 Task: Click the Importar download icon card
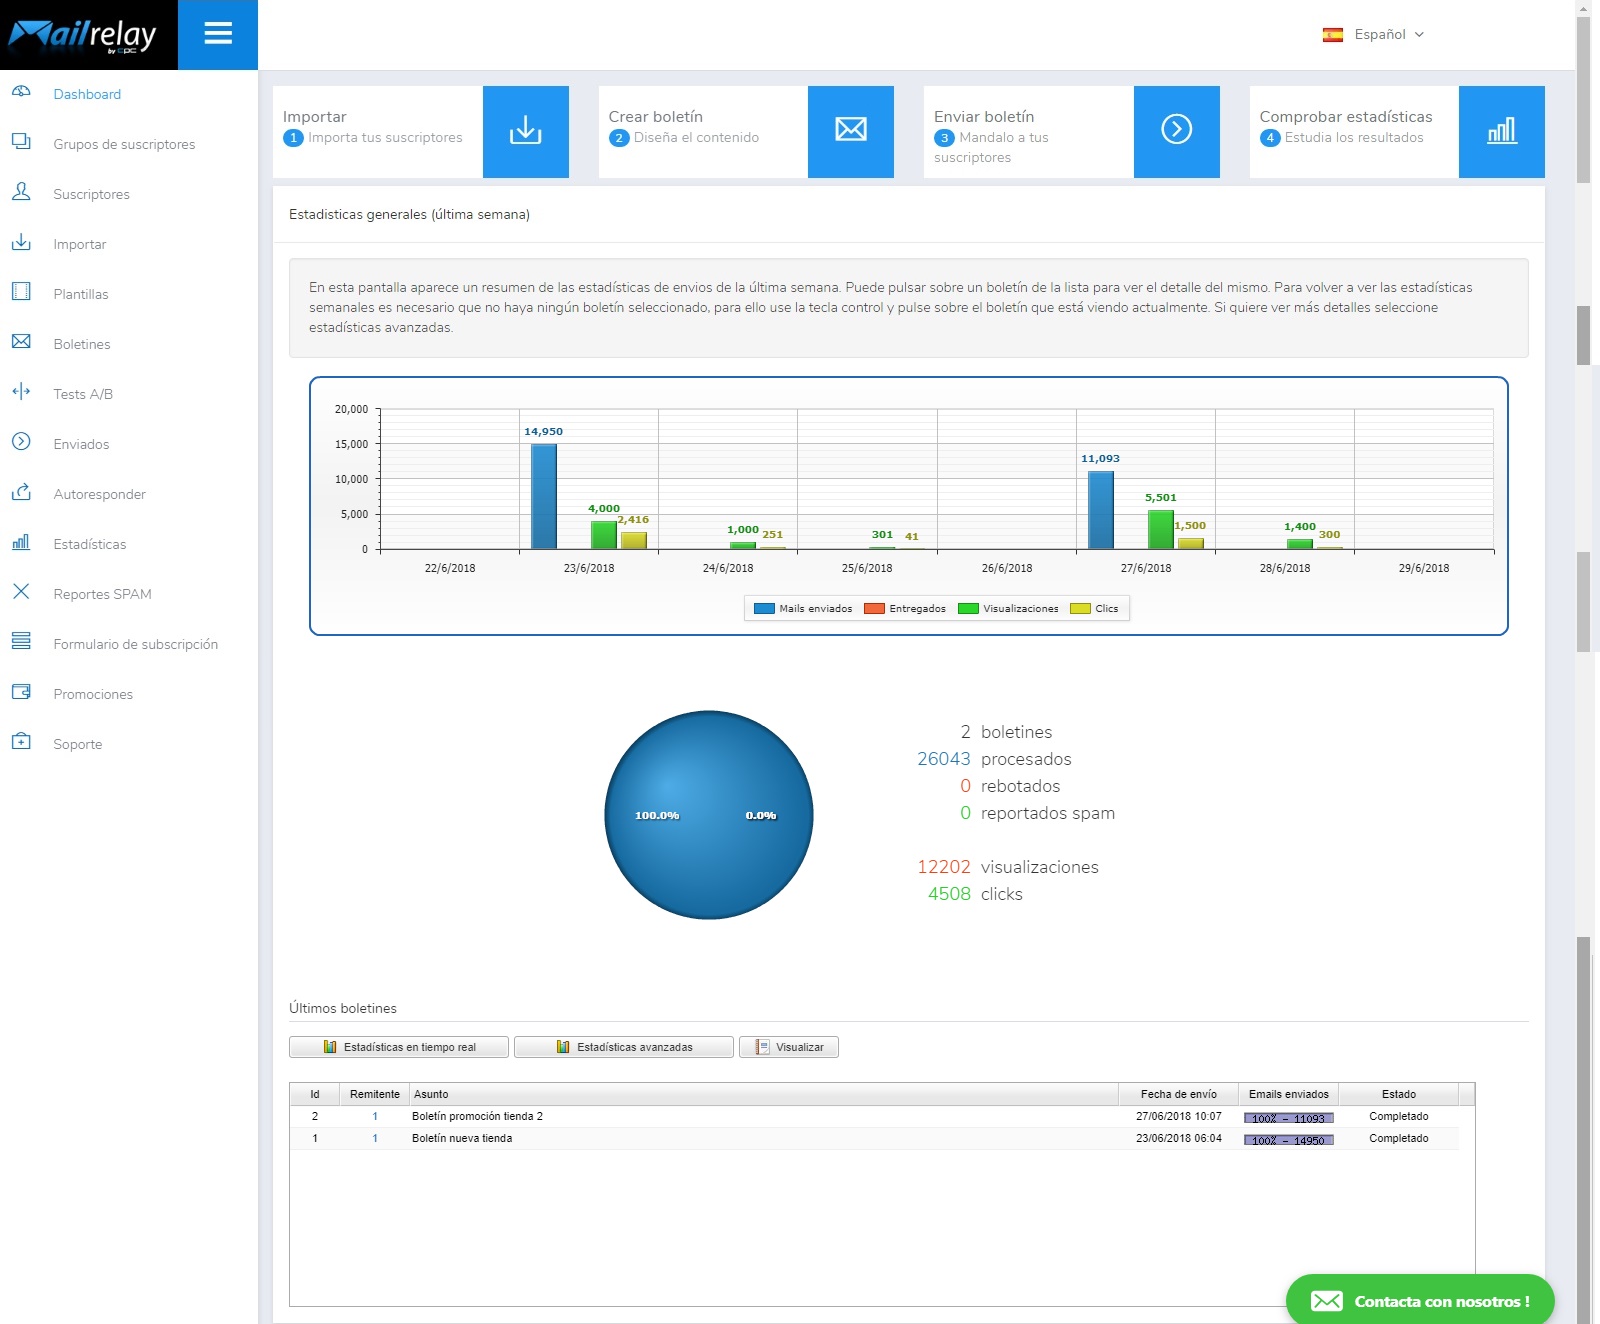click(525, 131)
